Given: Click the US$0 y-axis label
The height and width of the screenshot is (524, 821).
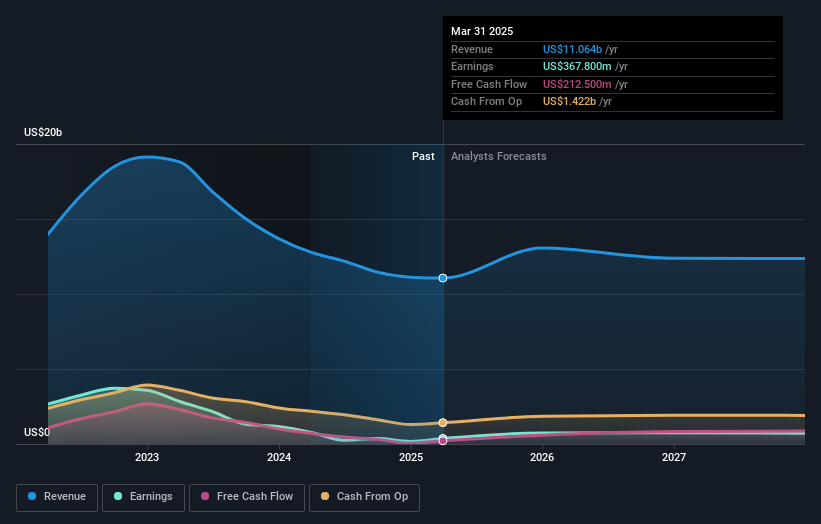Looking at the screenshot, I should 37,432.
